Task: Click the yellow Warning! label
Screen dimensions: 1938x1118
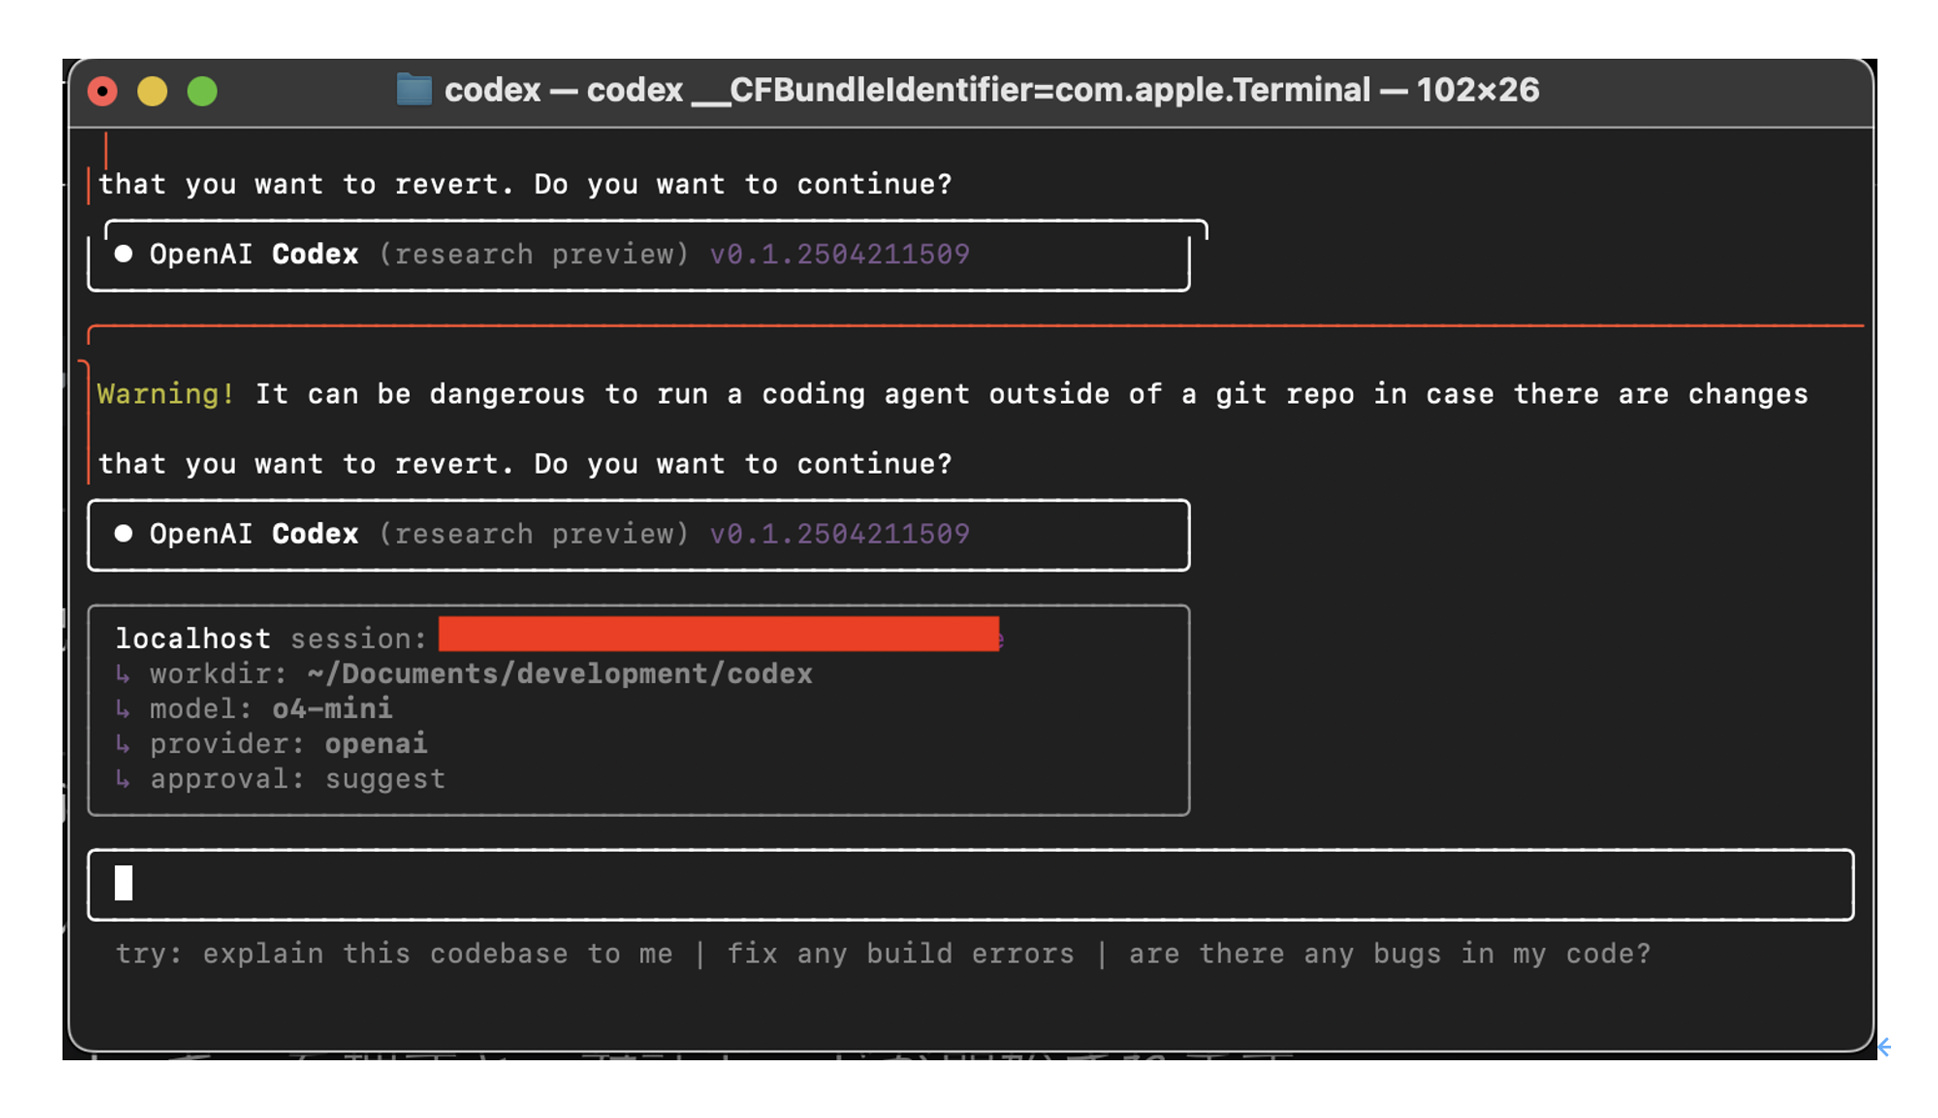Action: coord(166,394)
